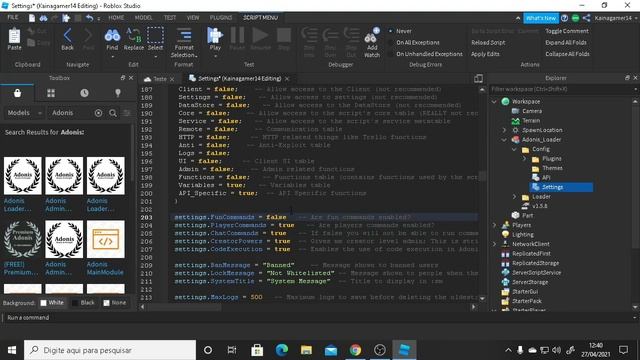This screenshot has height=360, width=640.
Task: Open Inventory grid tab in Toolbox
Action: 51,93
